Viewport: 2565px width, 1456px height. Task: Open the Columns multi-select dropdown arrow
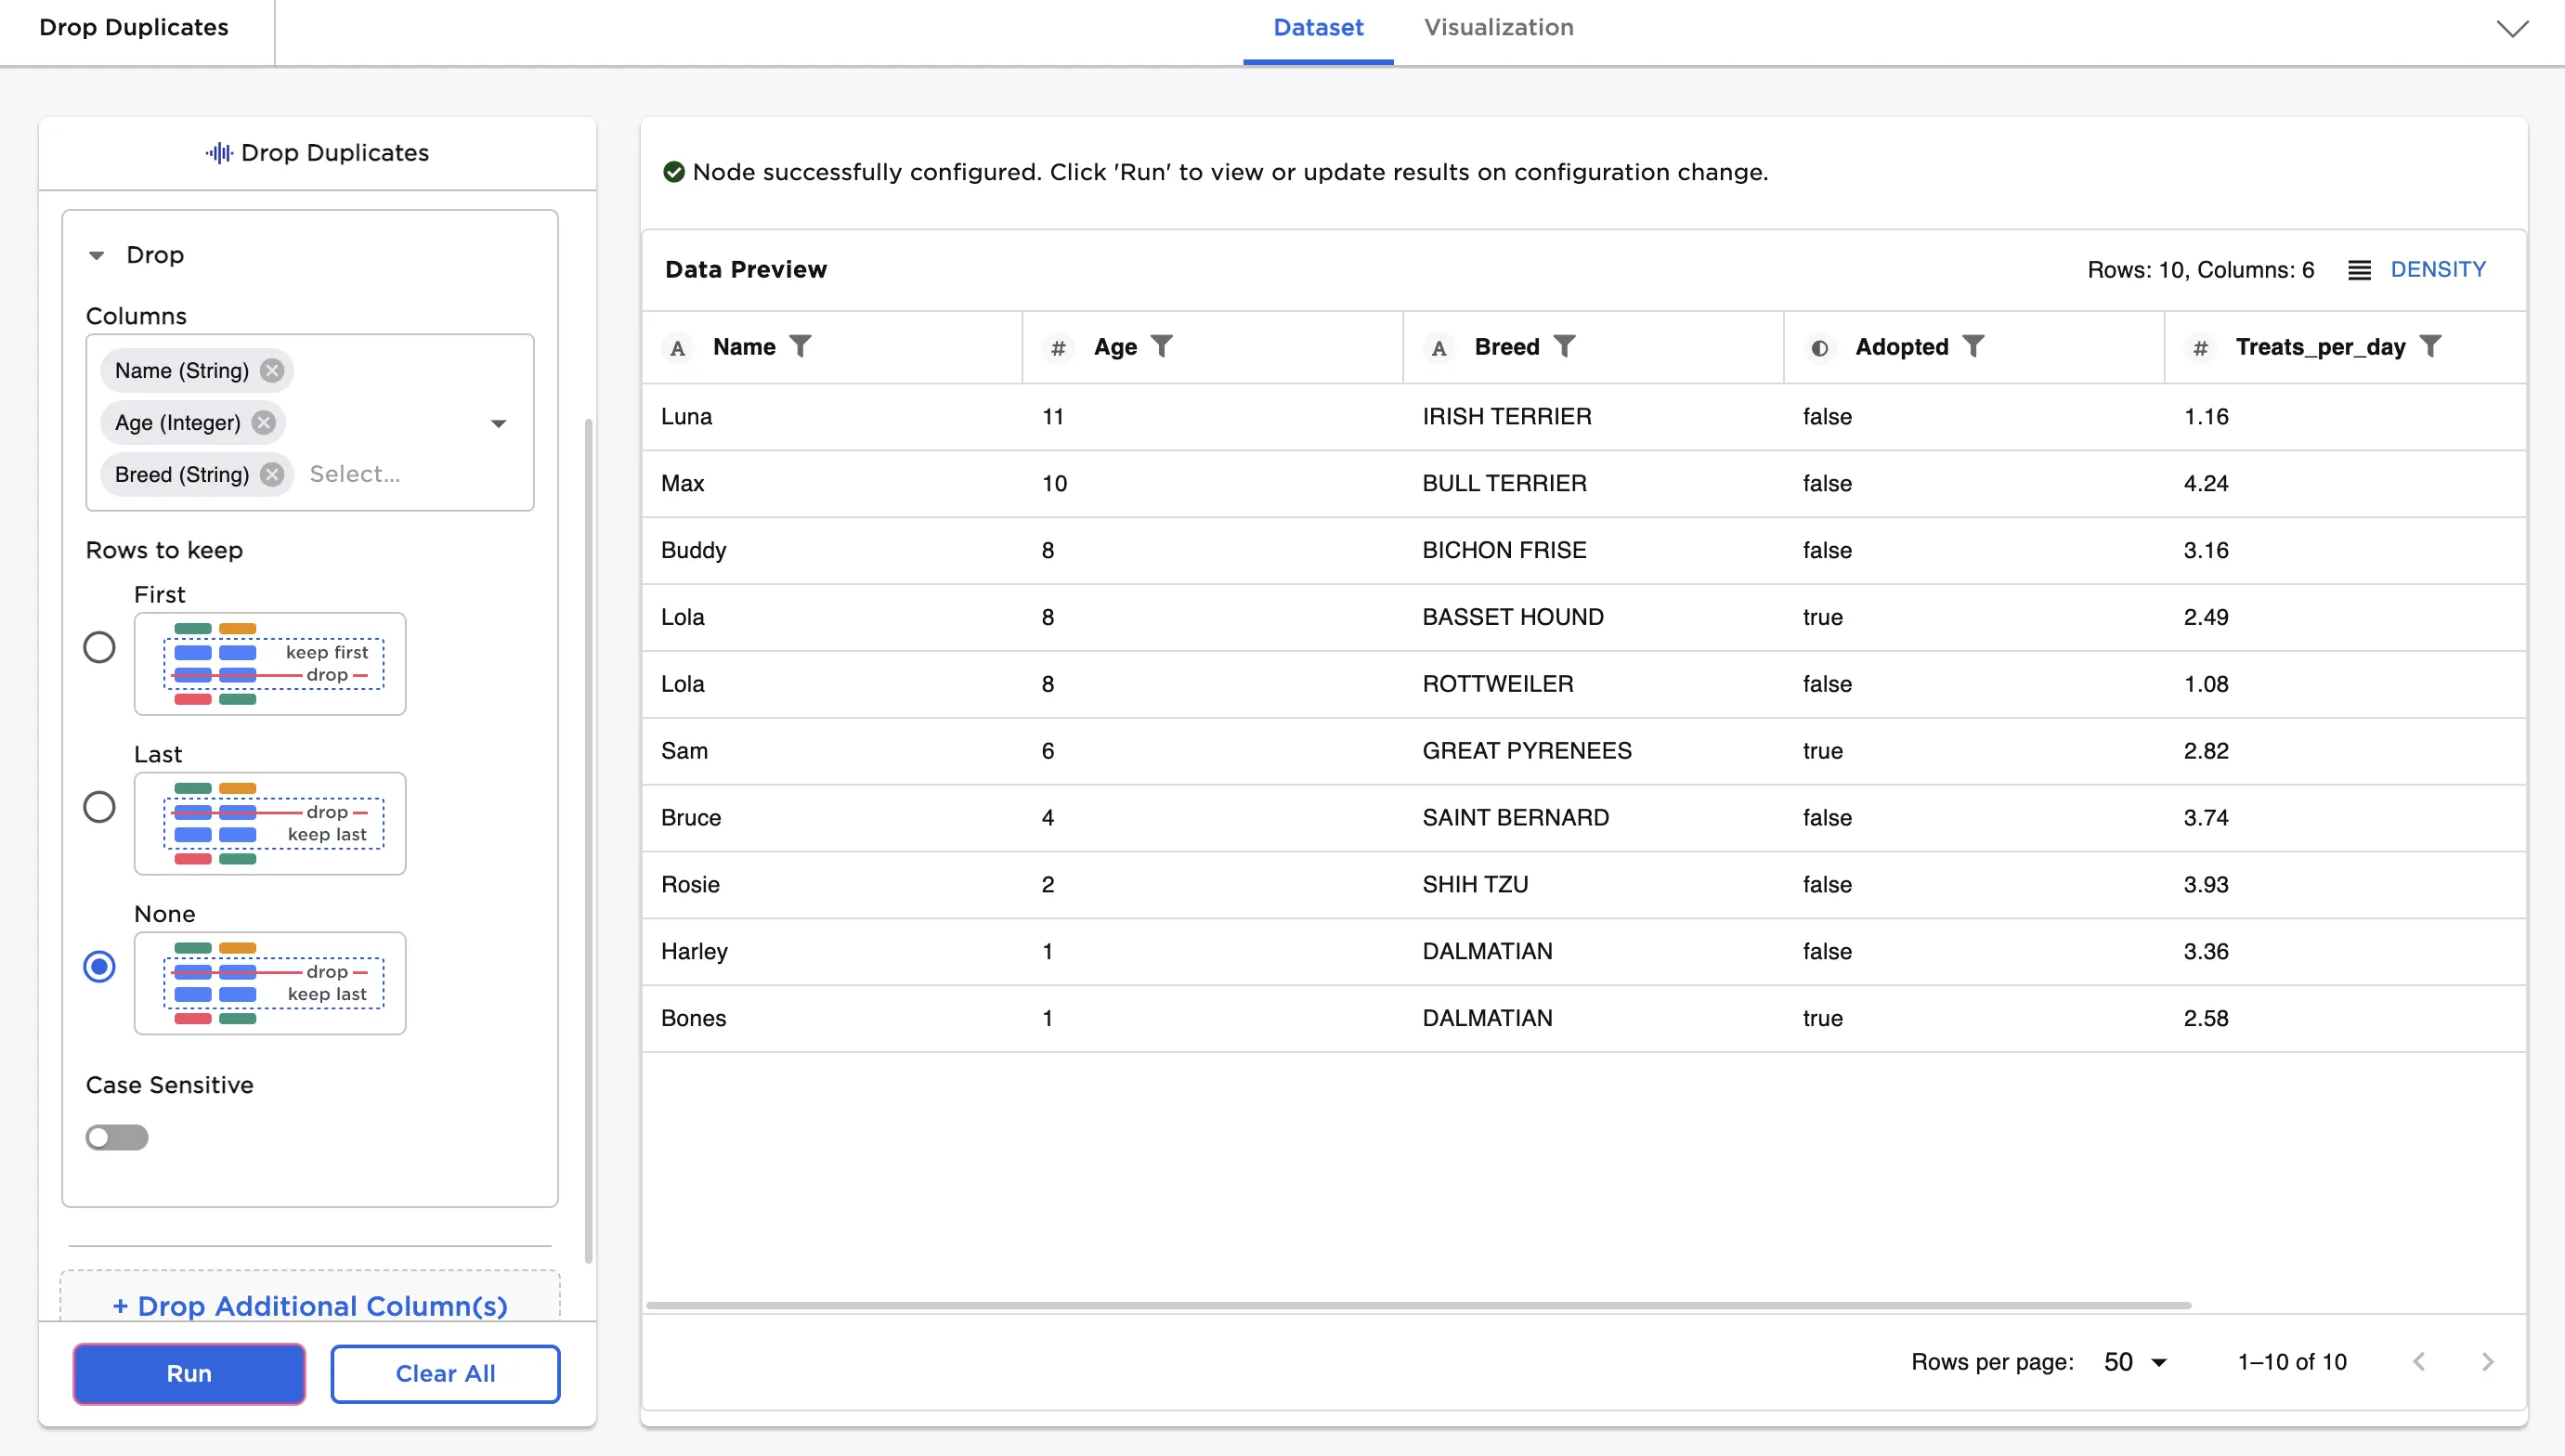click(x=498, y=423)
